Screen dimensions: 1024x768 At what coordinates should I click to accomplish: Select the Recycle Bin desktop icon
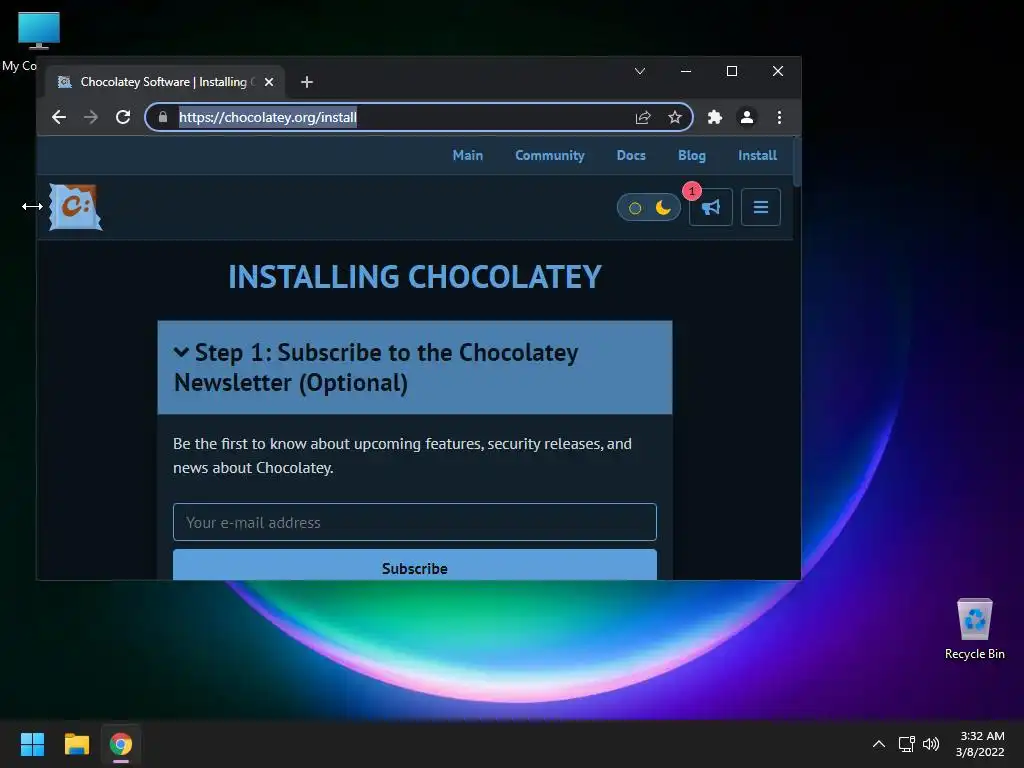coord(974,629)
